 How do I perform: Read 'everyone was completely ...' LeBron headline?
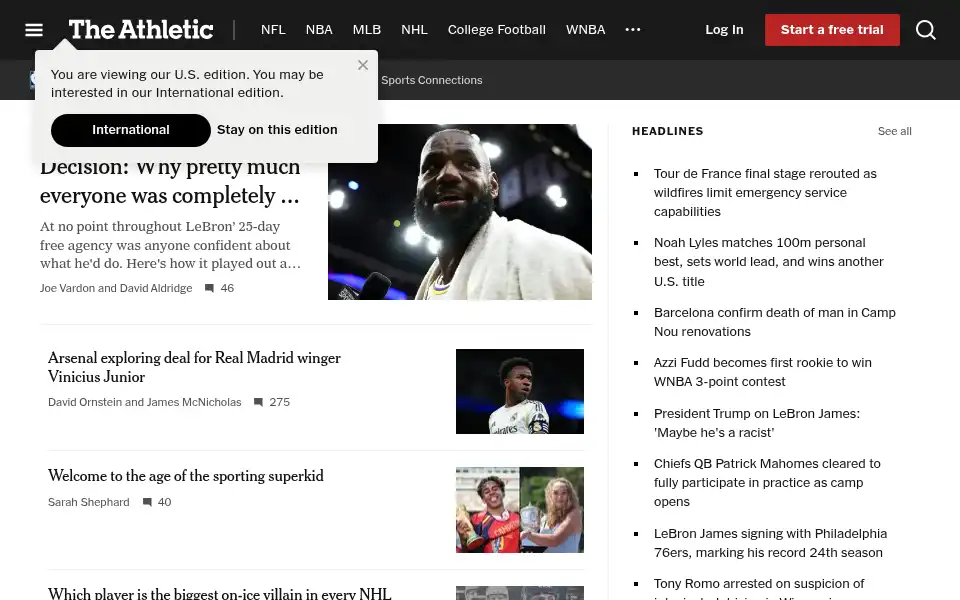[170, 195]
